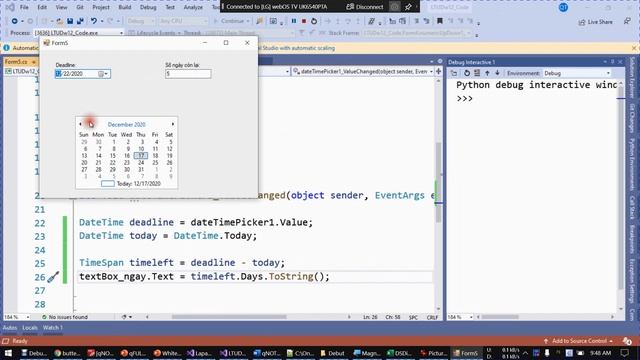Click the line DateTime today = DateTime.Today
The height and width of the screenshot is (360, 640).
click(168, 236)
